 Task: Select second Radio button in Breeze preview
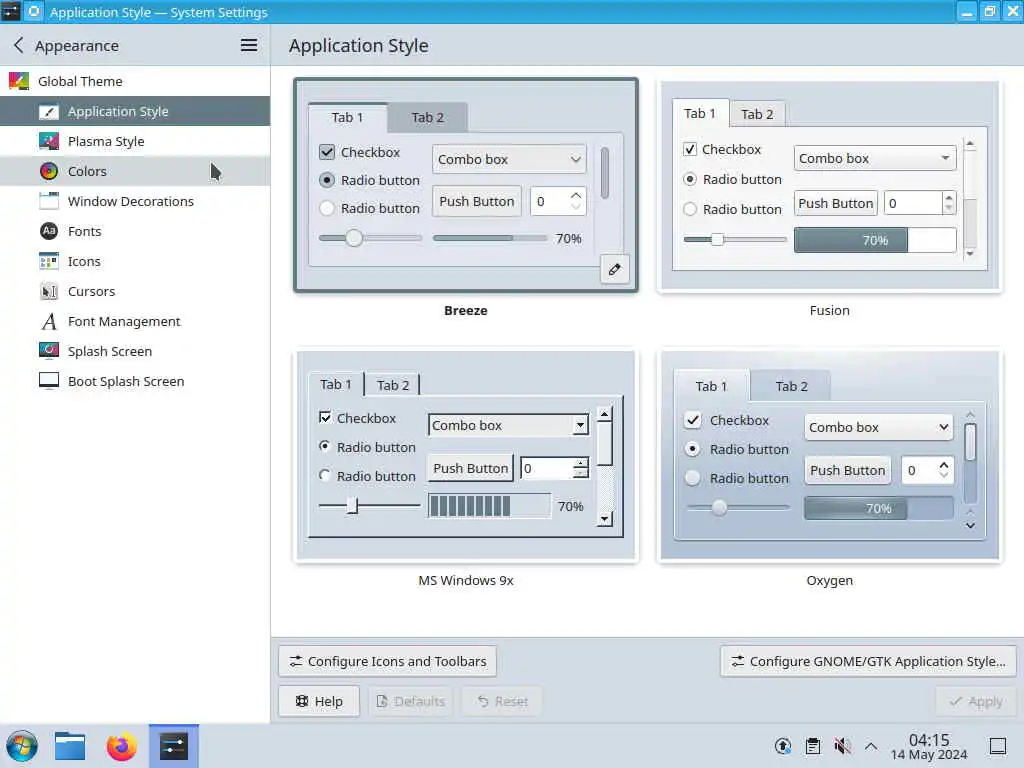coord(327,208)
